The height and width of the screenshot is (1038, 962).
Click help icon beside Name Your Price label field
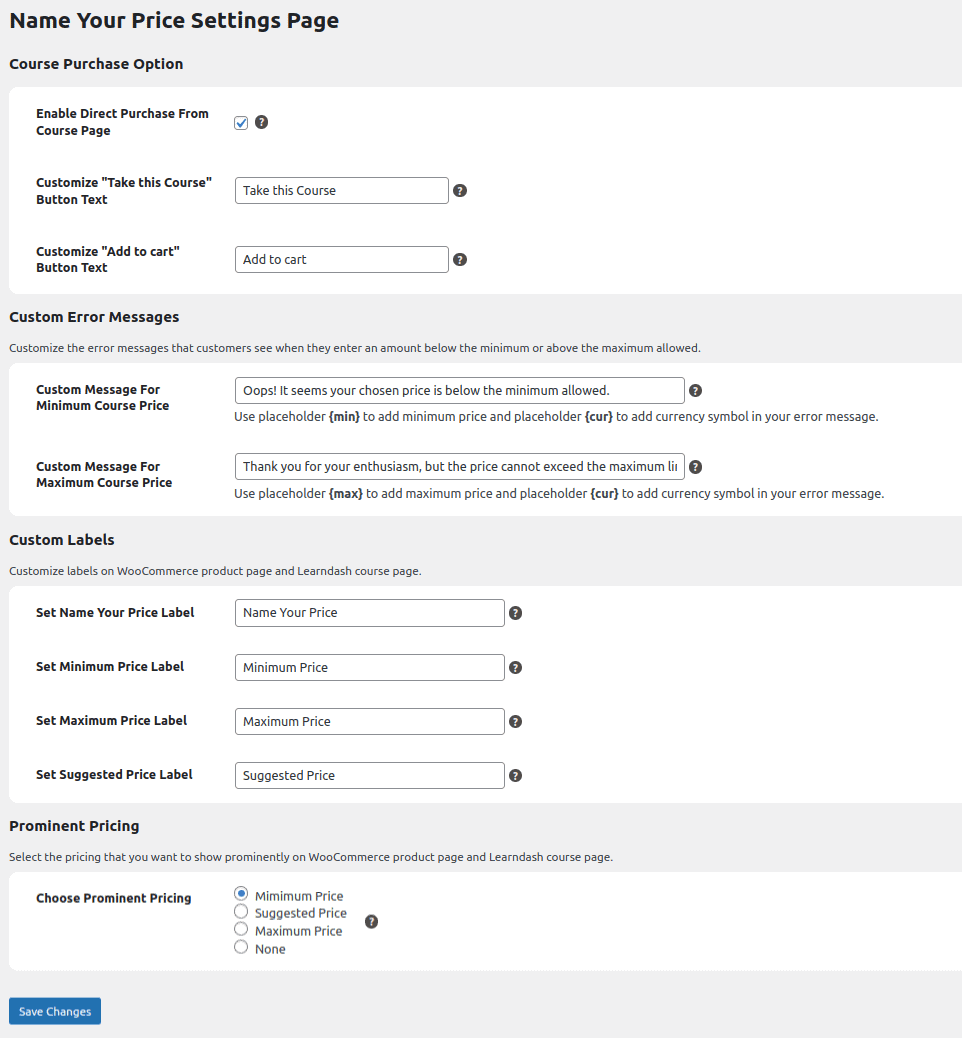click(516, 613)
